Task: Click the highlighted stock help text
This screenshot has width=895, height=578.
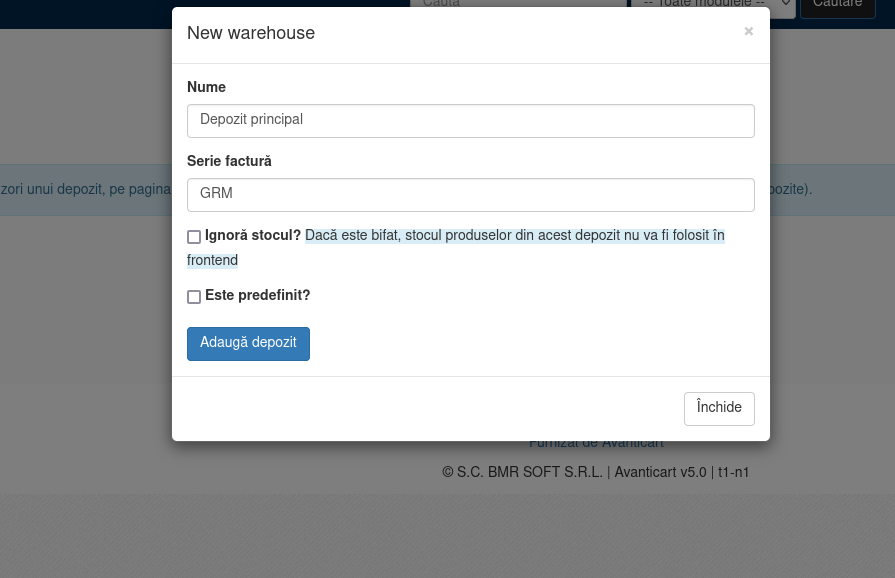Action: point(456,248)
